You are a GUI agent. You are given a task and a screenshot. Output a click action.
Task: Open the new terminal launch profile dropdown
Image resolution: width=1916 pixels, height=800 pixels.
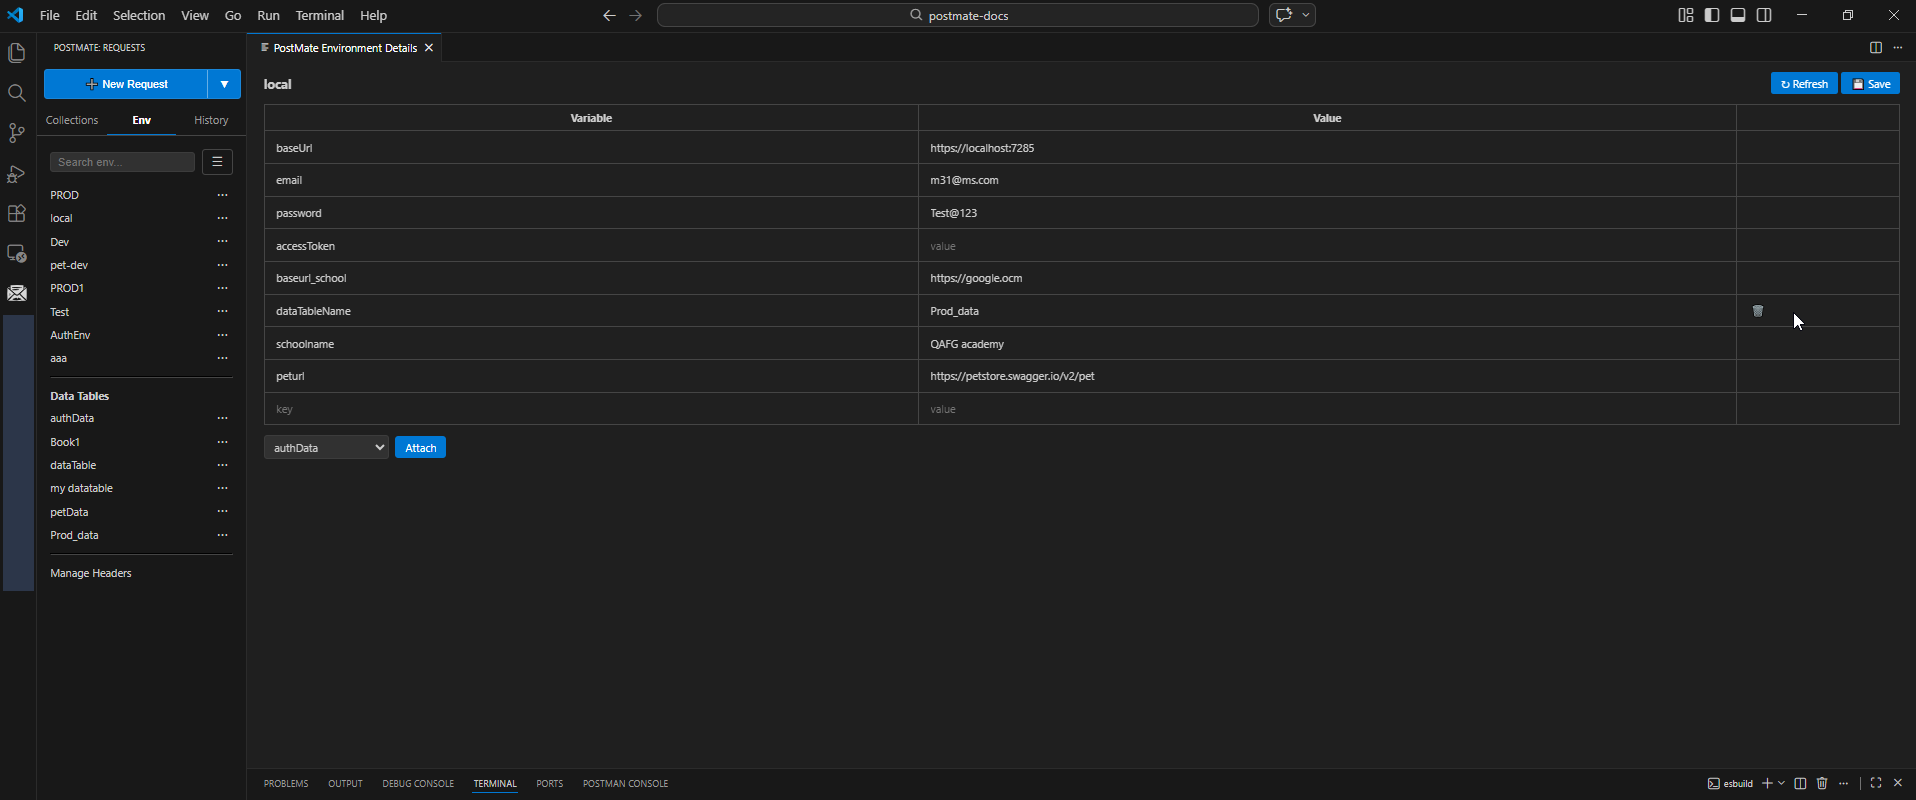[1781, 783]
